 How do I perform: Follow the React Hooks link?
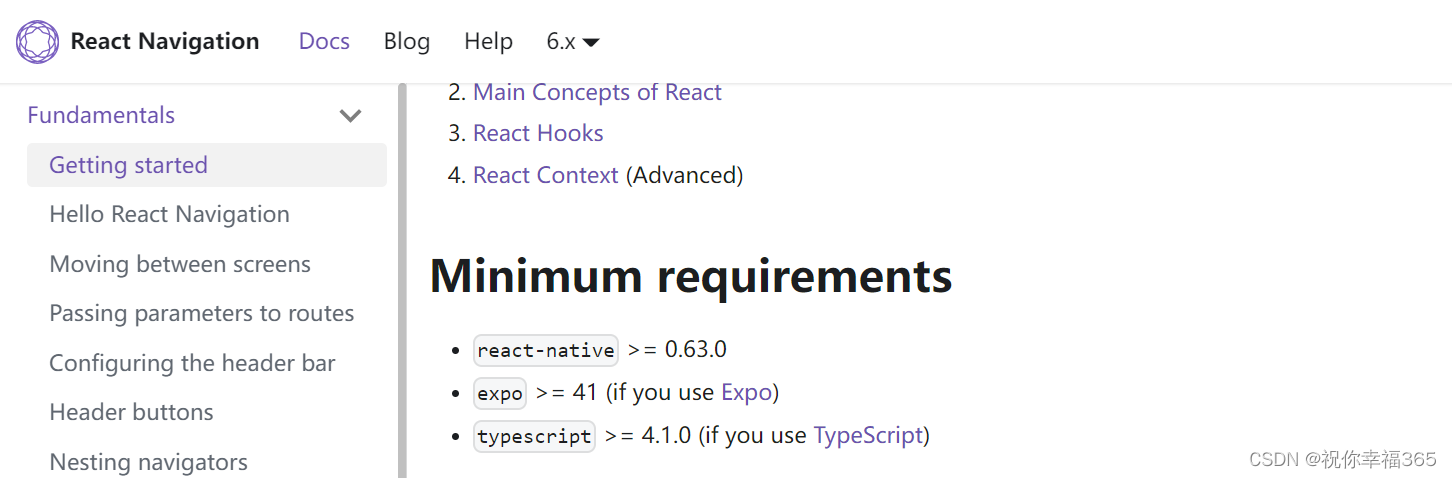click(538, 133)
